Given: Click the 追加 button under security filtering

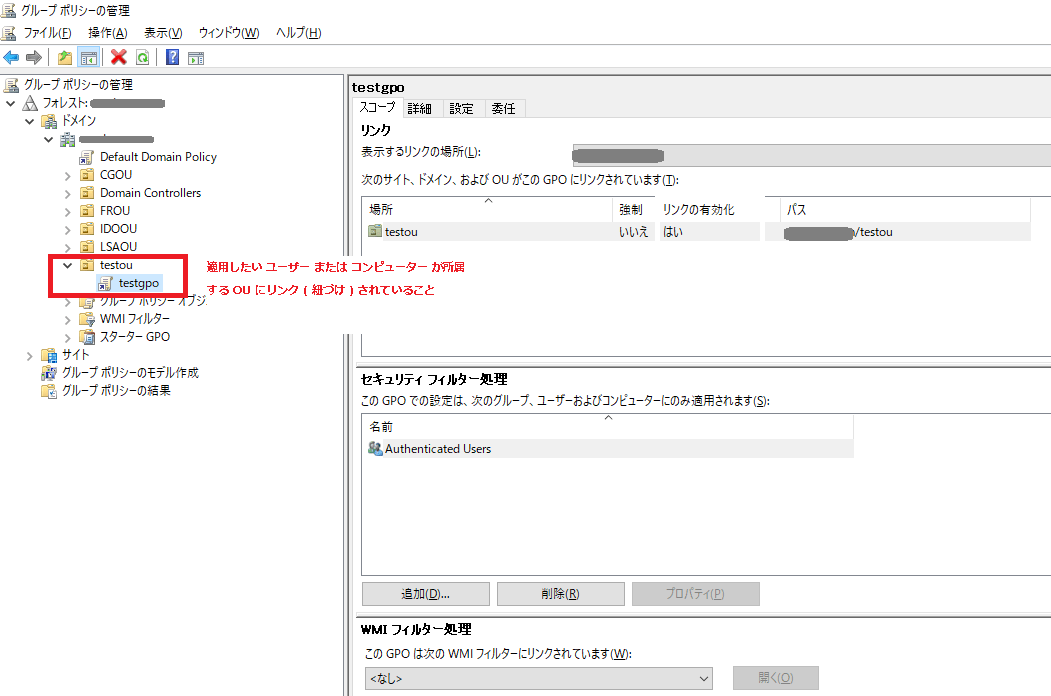Looking at the screenshot, I should [425, 593].
